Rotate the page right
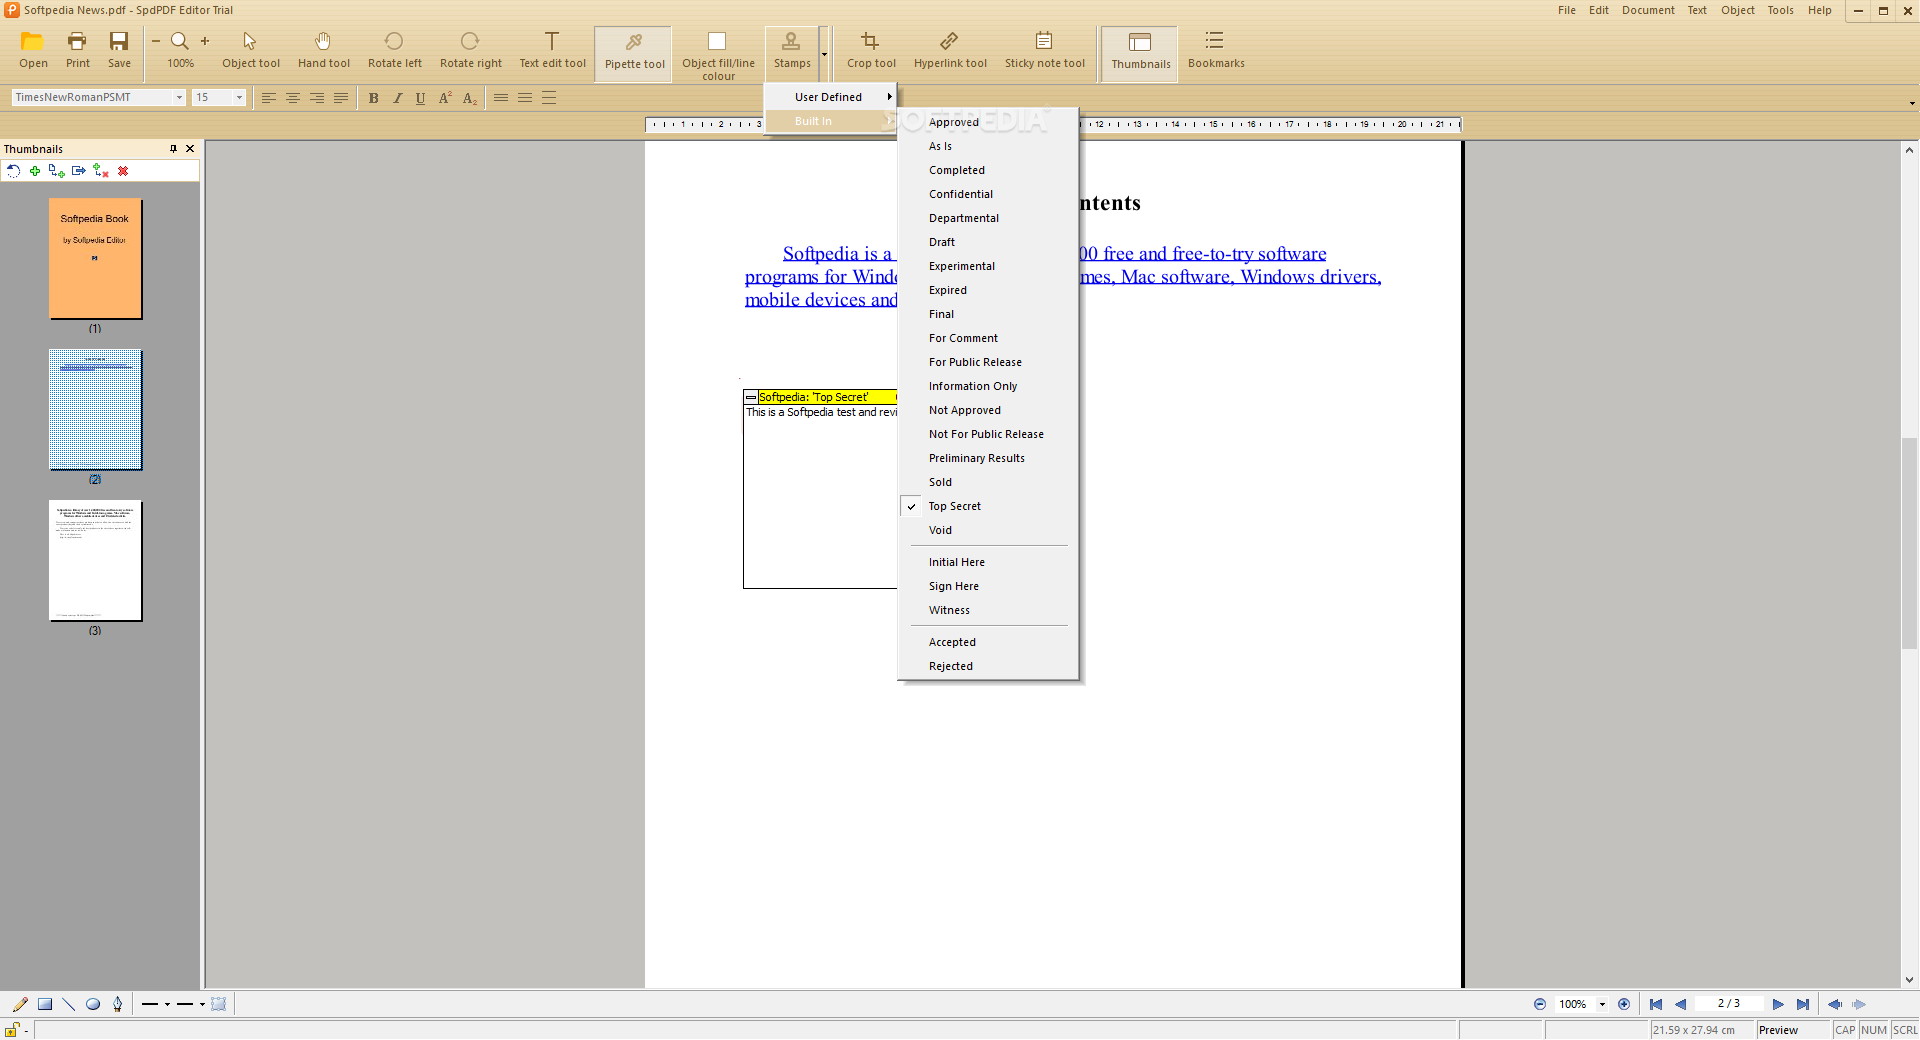Image resolution: width=1920 pixels, height=1040 pixels. tap(470, 51)
